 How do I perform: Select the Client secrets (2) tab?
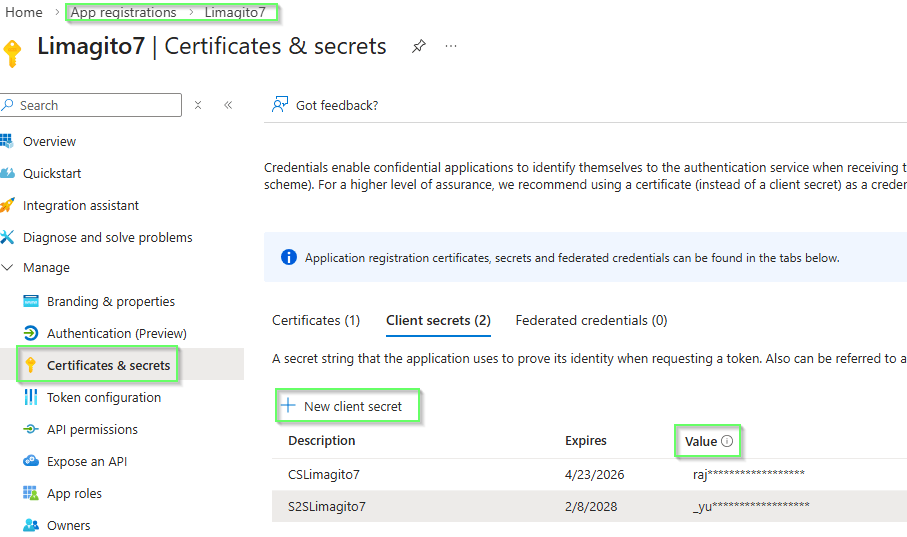(438, 321)
